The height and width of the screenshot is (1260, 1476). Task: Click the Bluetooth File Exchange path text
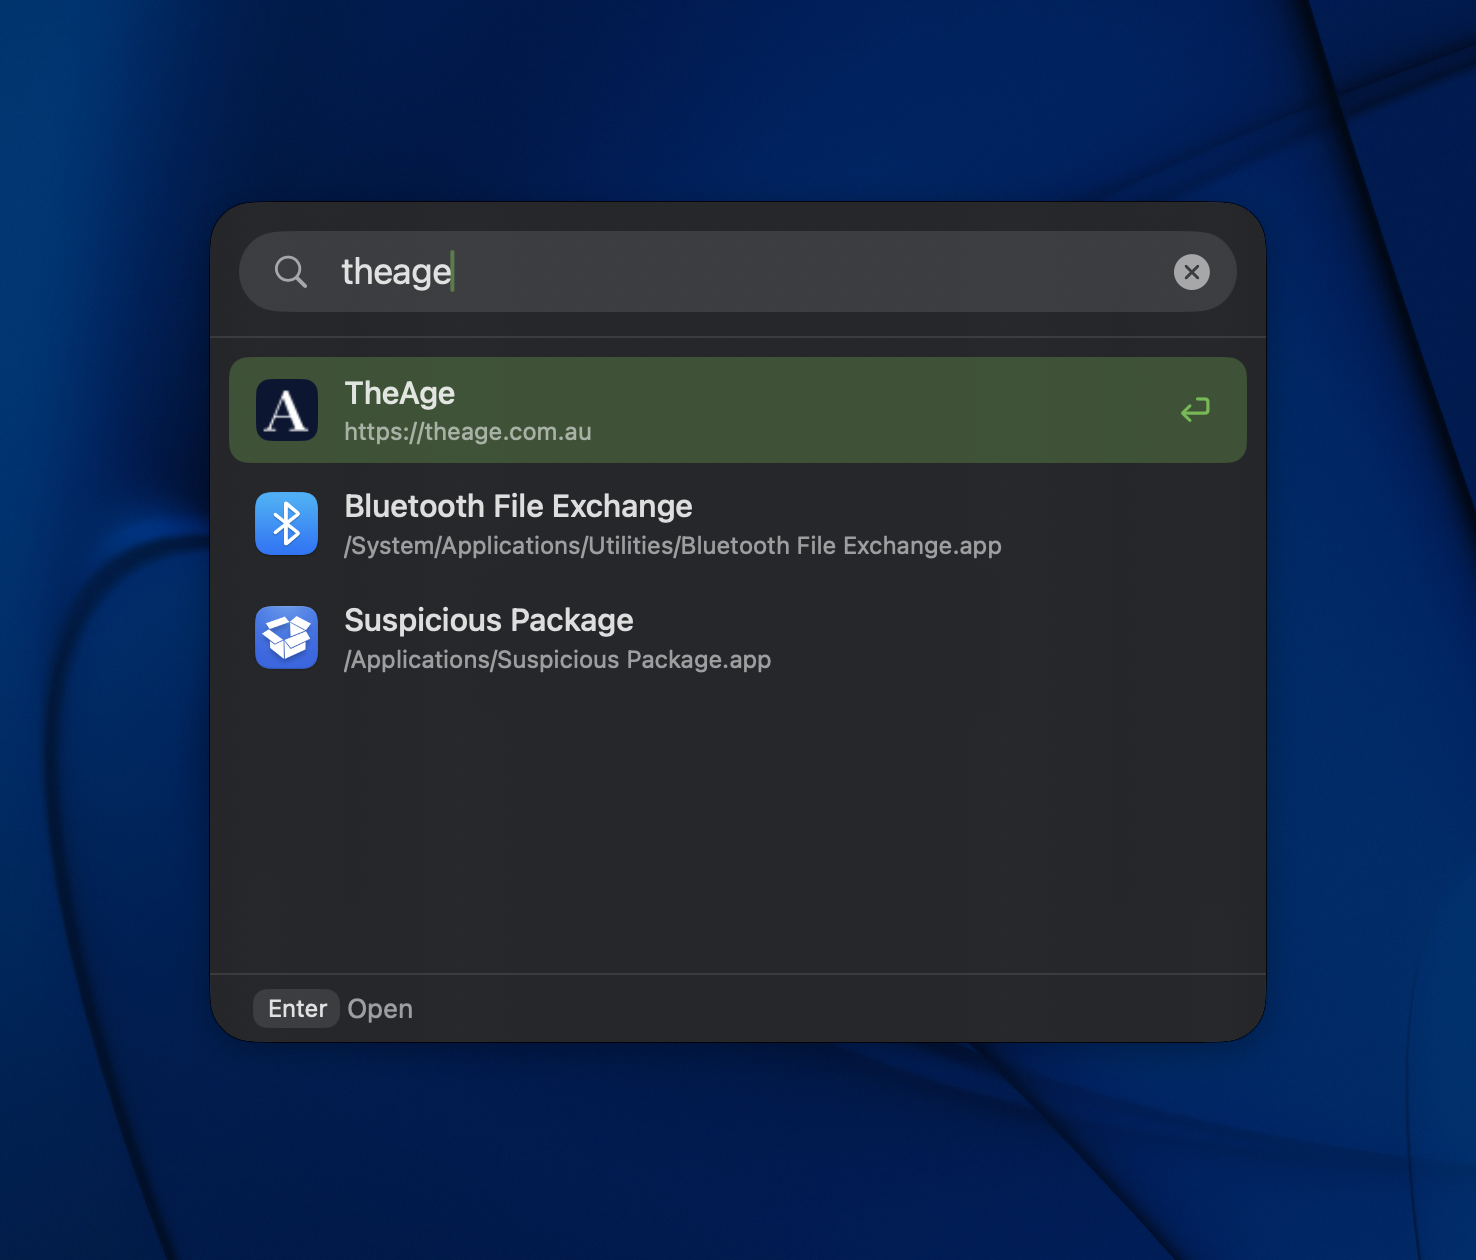[672, 546]
